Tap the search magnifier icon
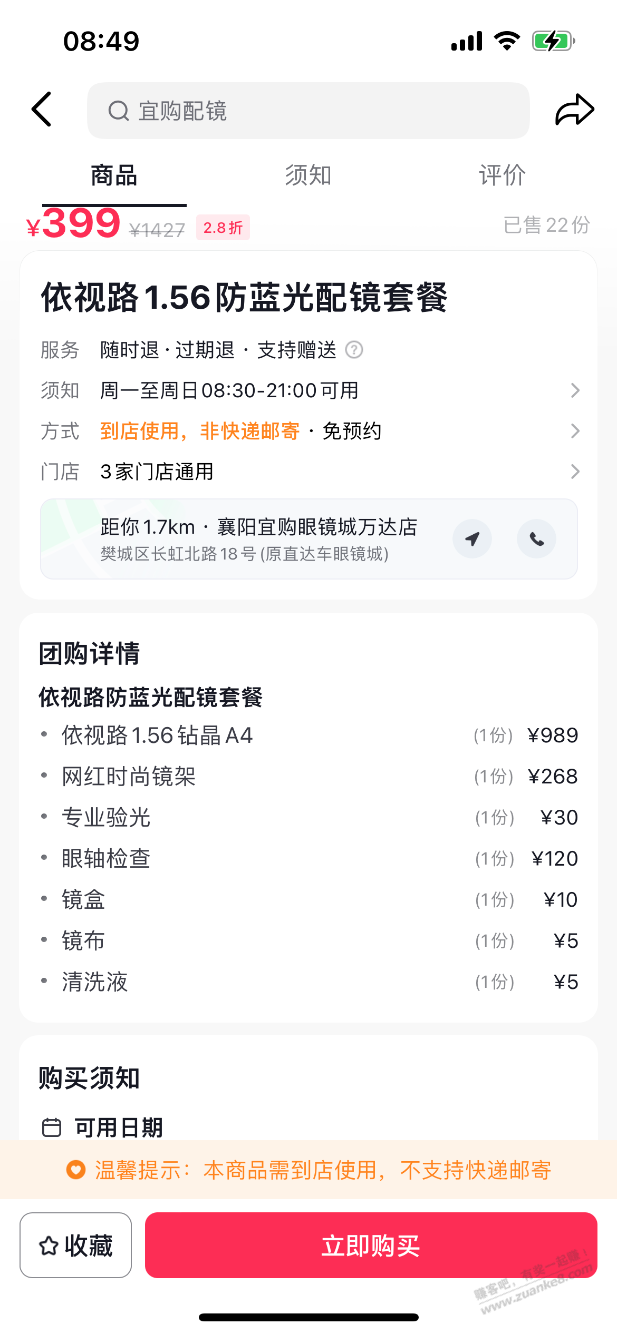The width and height of the screenshot is (617, 1334). [x=118, y=111]
